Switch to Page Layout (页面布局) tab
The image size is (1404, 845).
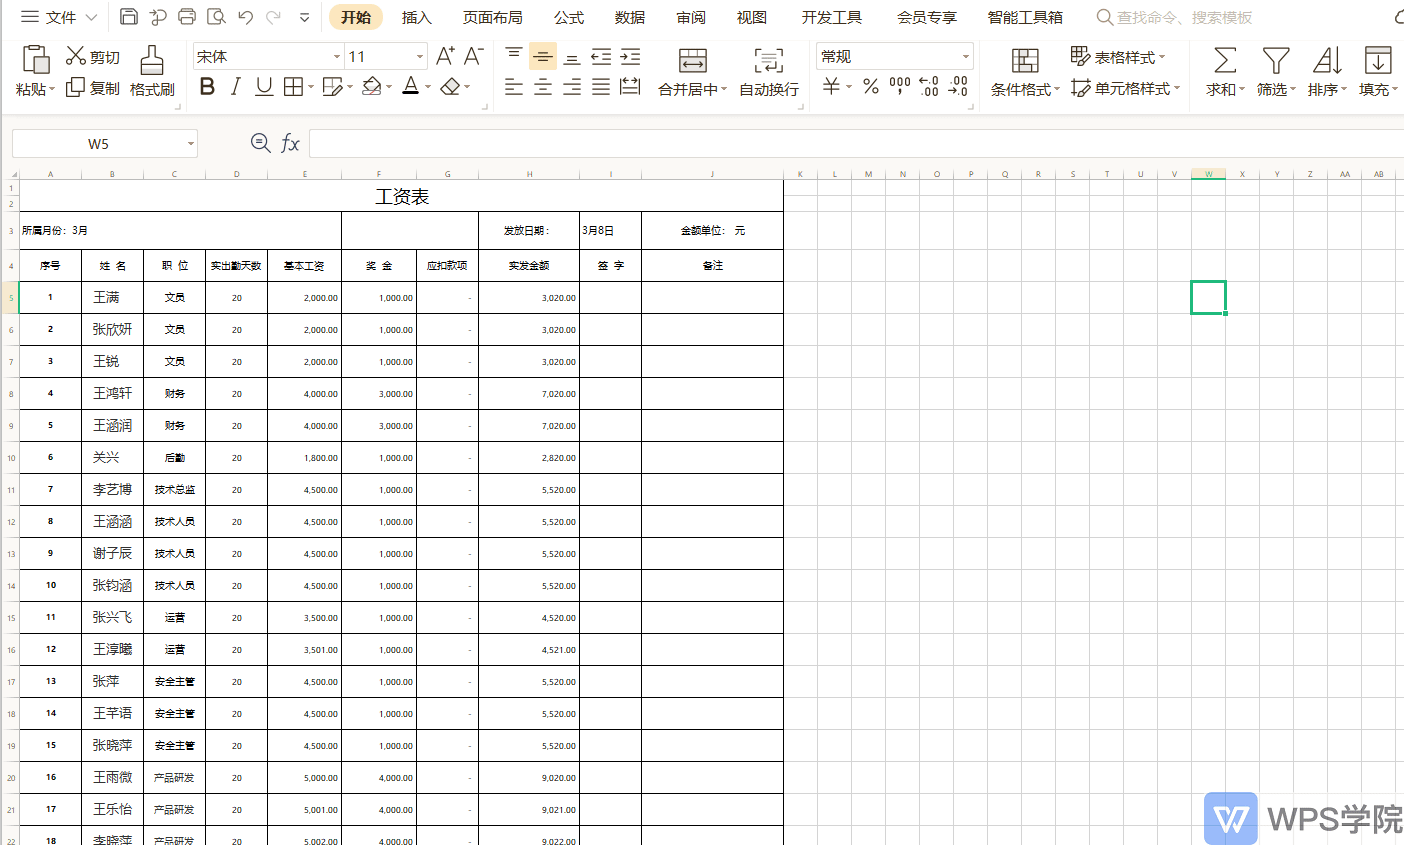point(492,17)
